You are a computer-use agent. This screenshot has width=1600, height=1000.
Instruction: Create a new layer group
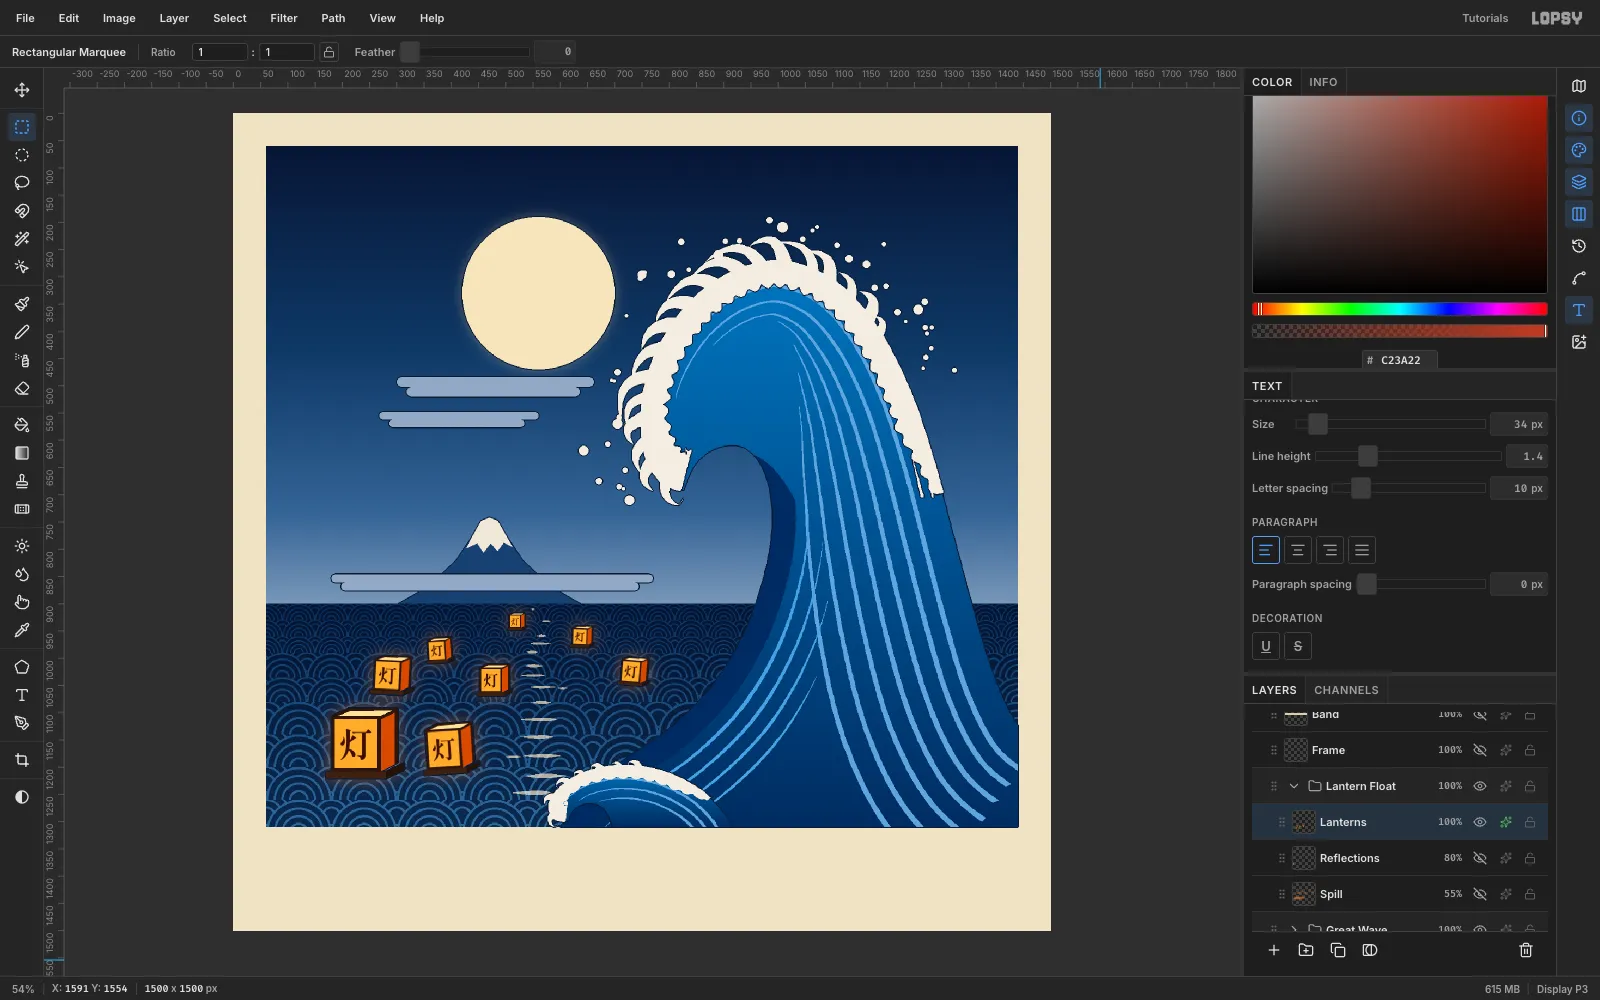[x=1306, y=950]
